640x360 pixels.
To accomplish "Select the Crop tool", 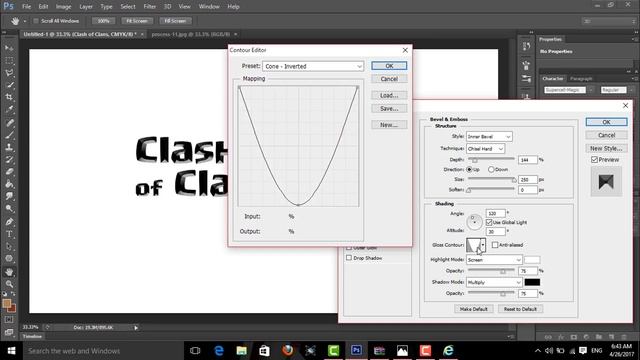I will (x=9, y=97).
